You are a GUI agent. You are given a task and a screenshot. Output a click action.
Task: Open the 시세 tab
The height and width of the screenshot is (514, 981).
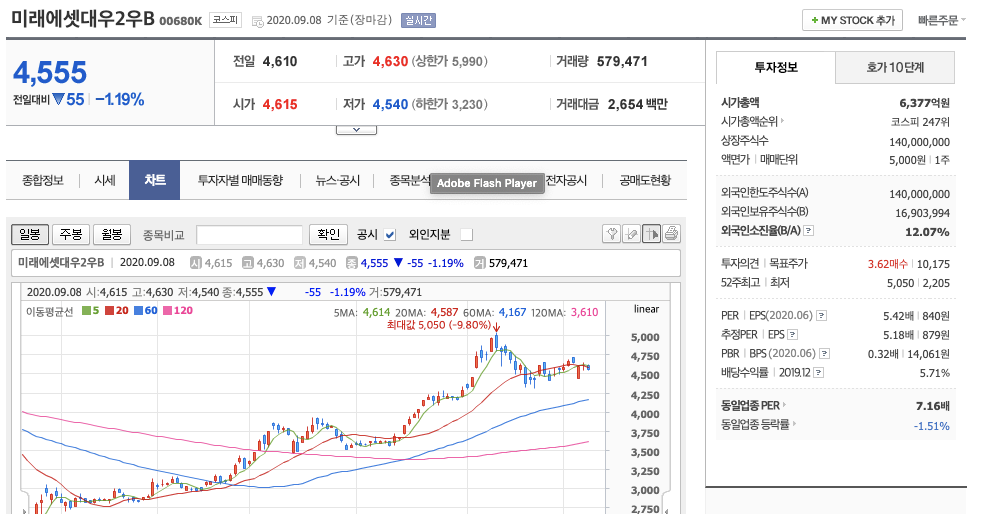click(104, 181)
